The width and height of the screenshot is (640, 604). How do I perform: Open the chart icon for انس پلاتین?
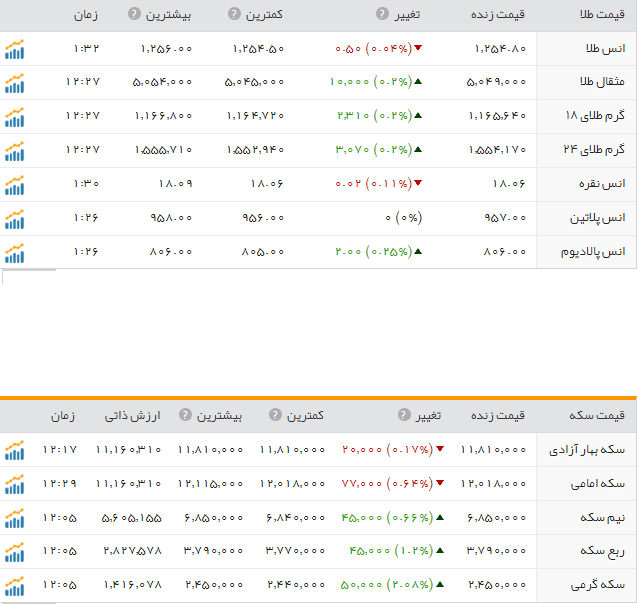14,219
